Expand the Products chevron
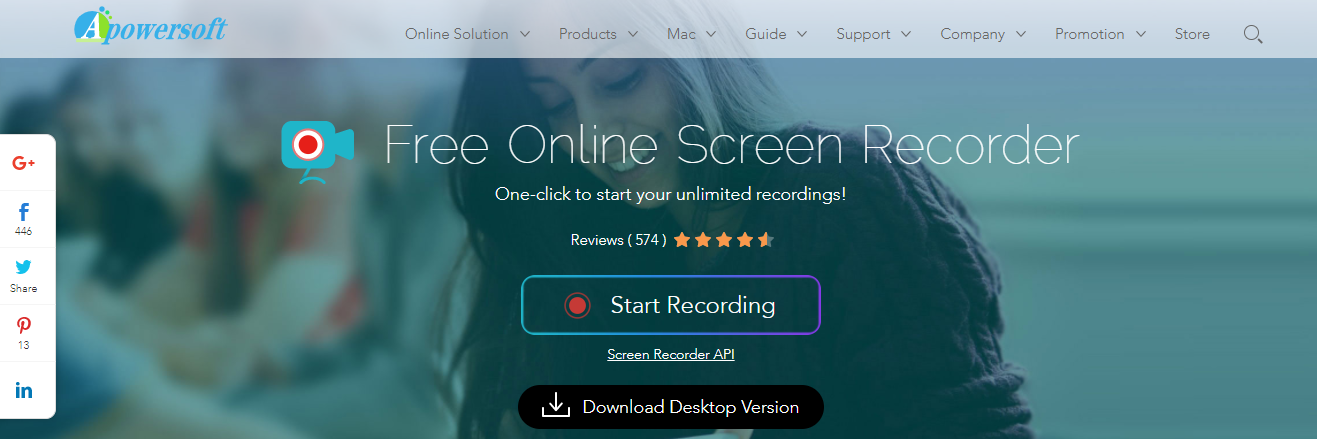The width and height of the screenshot is (1317, 439). pyautogui.click(x=632, y=34)
